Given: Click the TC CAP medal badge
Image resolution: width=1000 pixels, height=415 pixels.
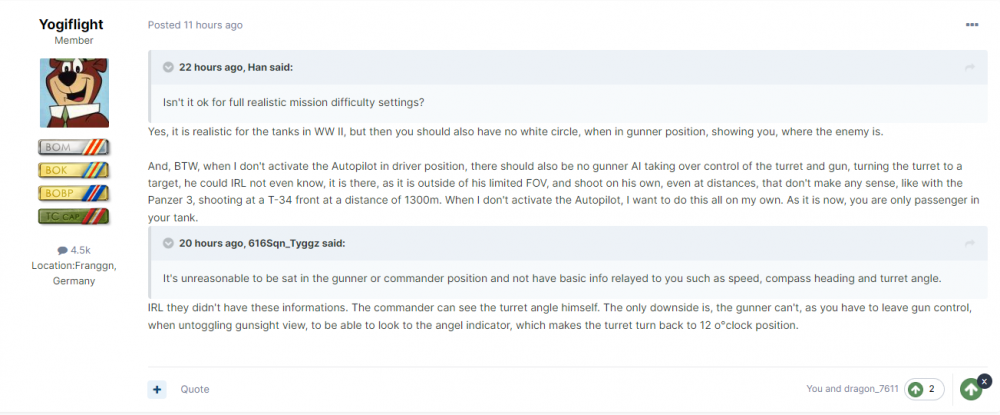Looking at the screenshot, I should tap(71, 215).
